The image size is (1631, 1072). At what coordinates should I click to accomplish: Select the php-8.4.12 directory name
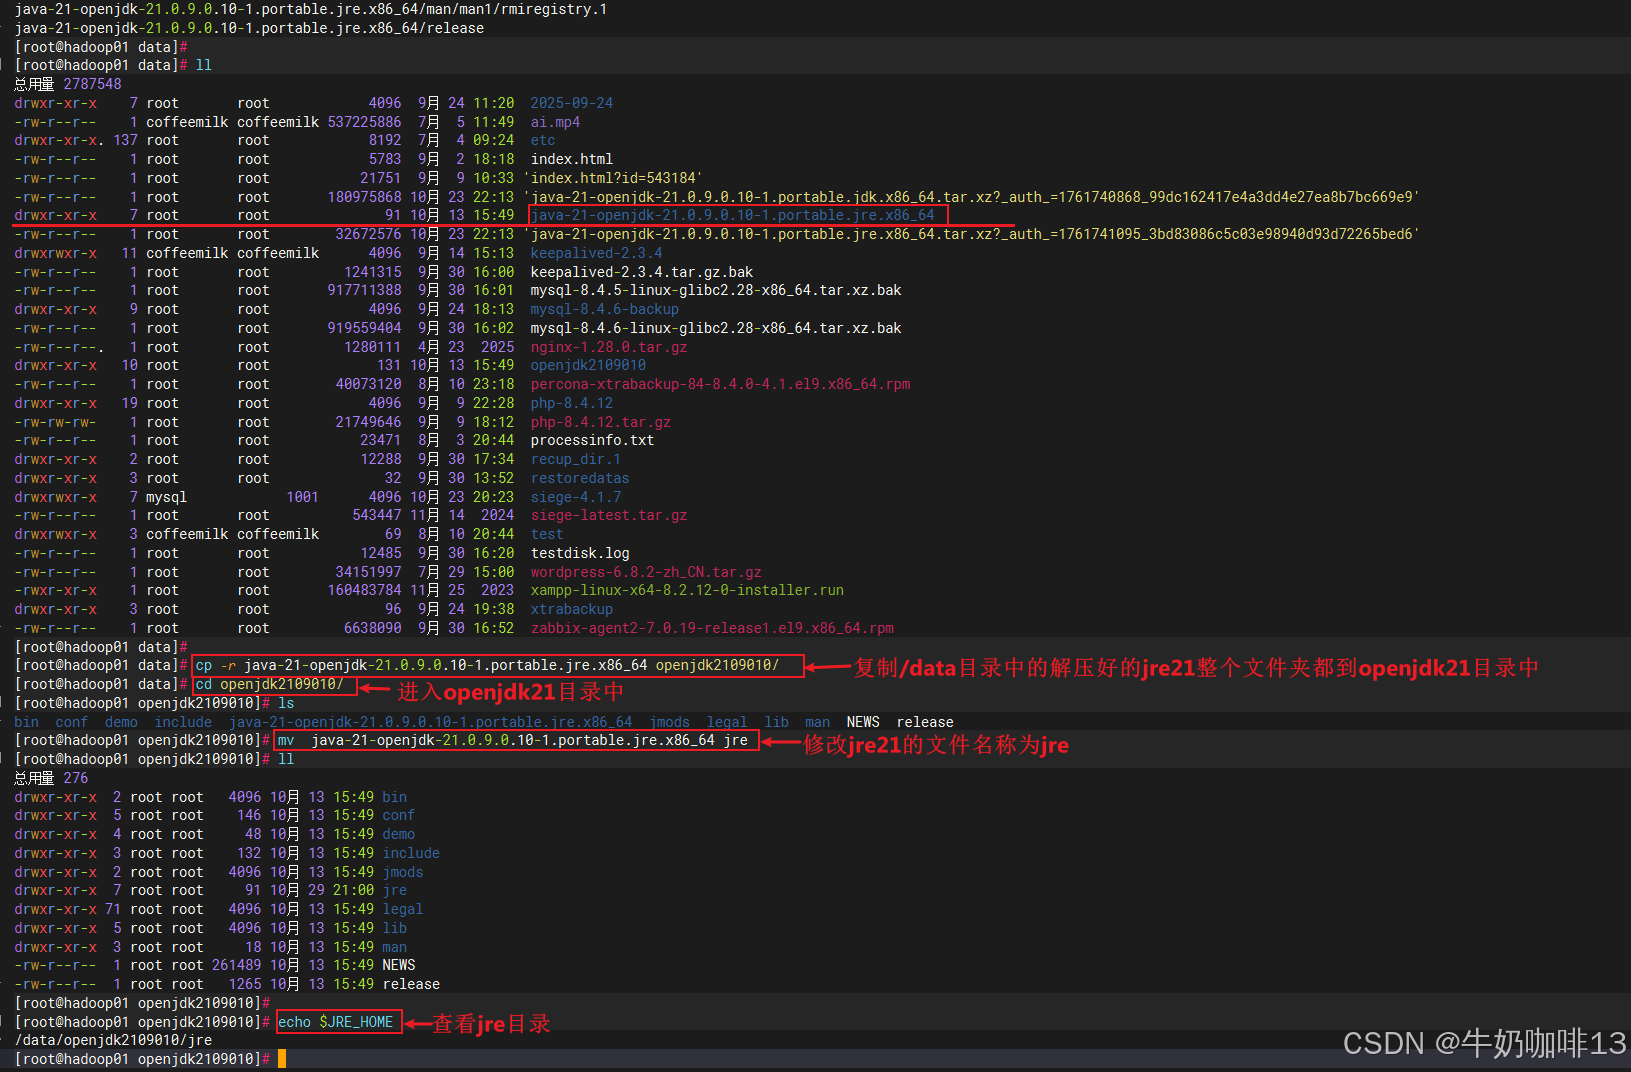[x=571, y=403]
